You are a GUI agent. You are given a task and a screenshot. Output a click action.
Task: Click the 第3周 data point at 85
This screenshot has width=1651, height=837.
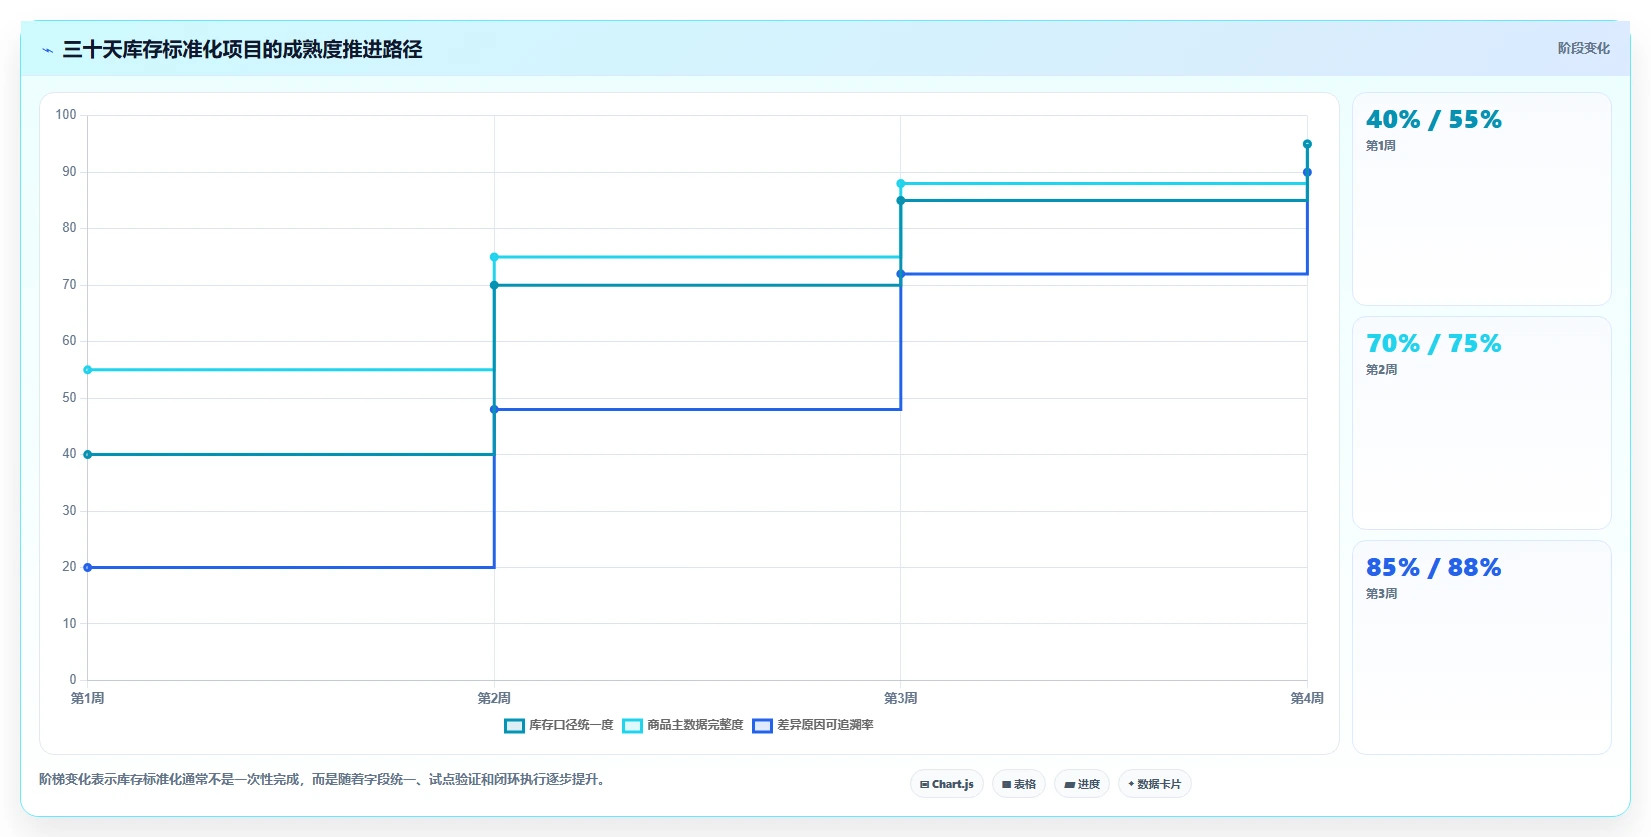(901, 201)
